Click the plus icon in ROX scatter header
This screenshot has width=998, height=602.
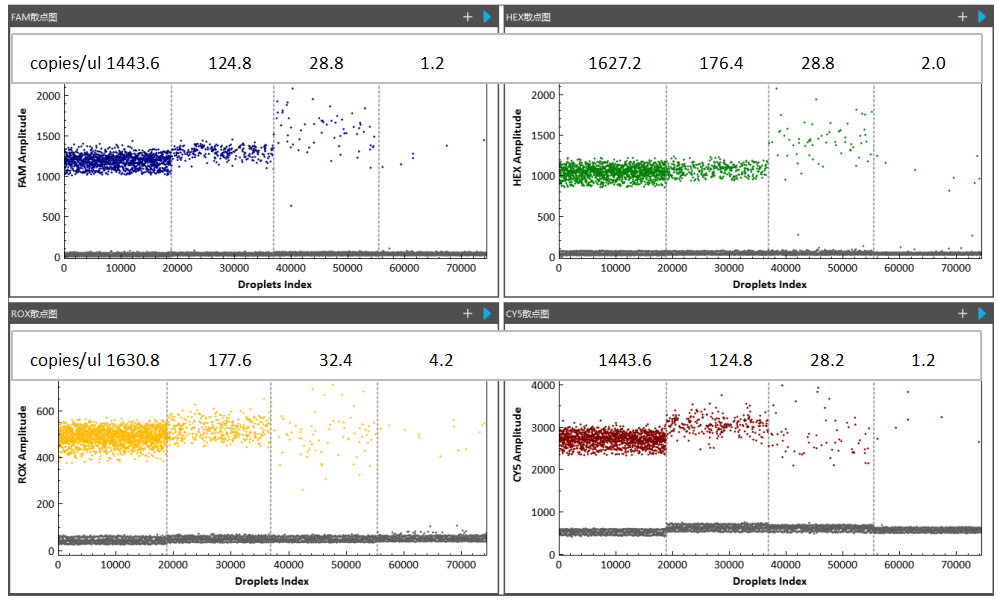(x=467, y=313)
